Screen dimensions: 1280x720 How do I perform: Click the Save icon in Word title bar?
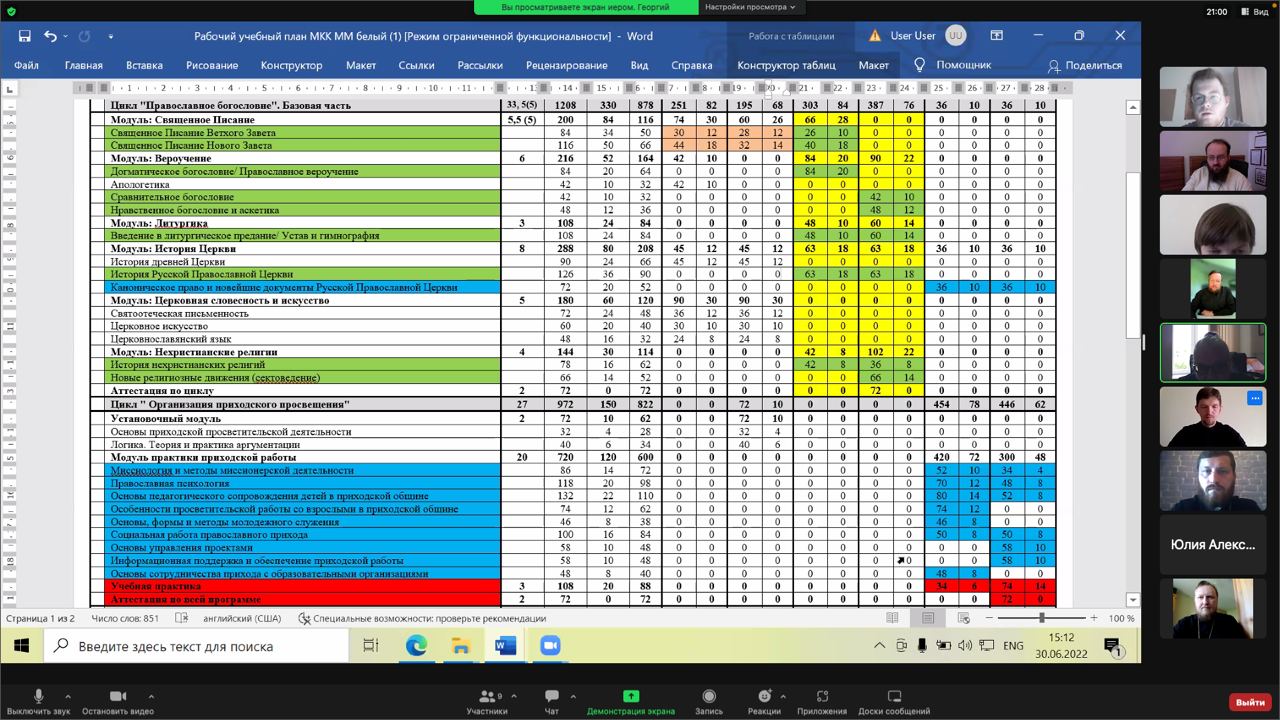point(24,36)
